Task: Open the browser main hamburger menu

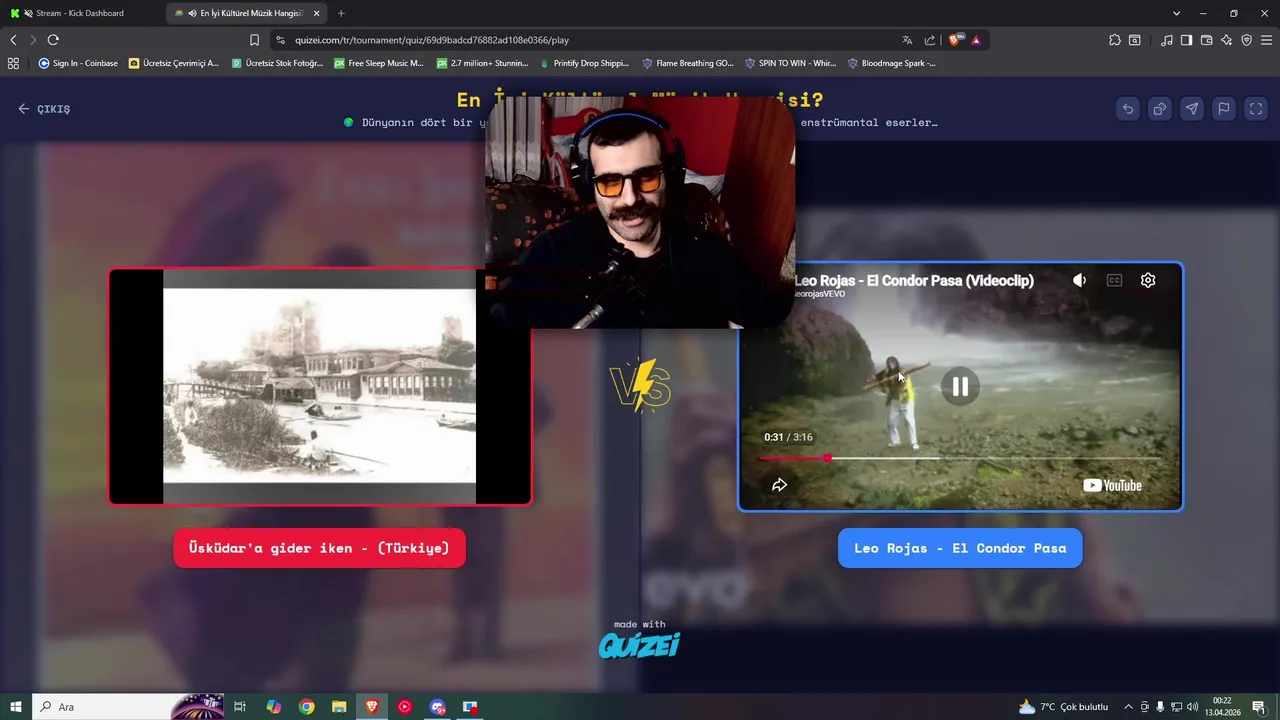Action: (x=1267, y=40)
